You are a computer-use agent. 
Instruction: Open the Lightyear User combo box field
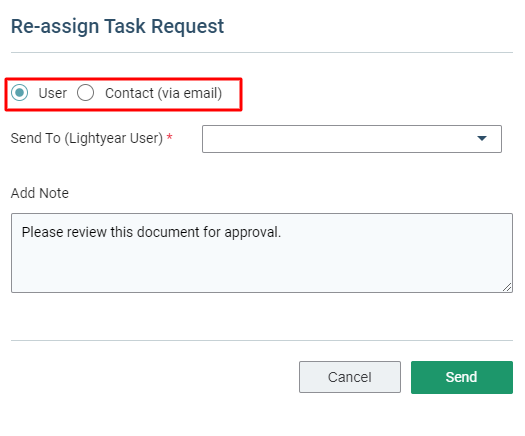click(x=352, y=139)
